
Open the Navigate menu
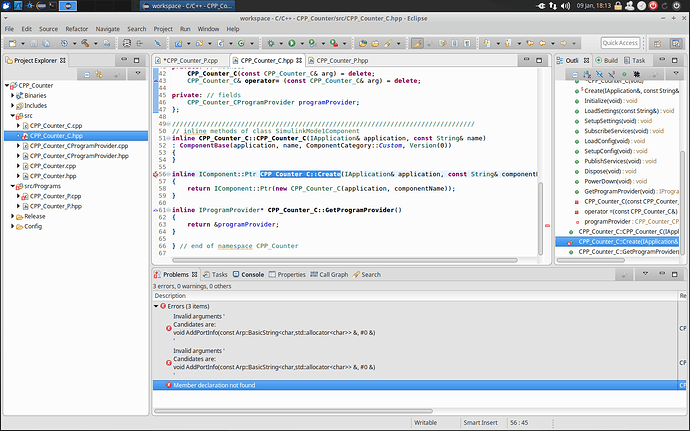point(107,29)
